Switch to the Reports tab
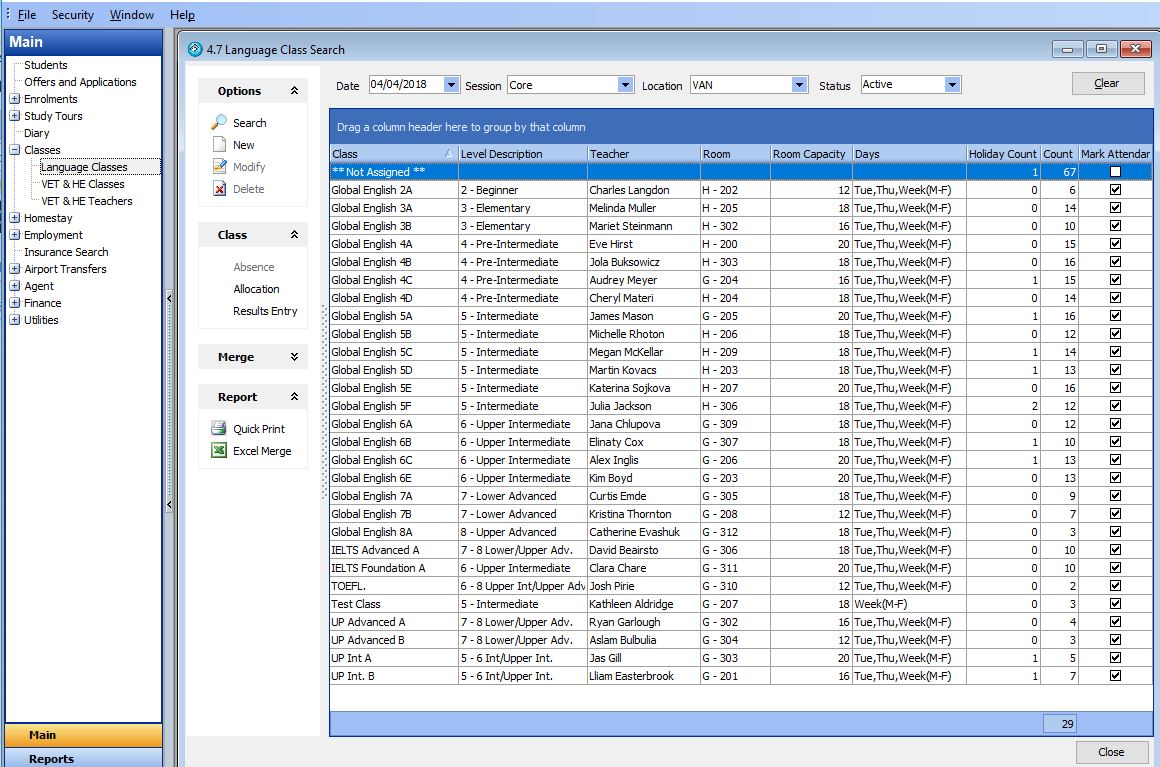Screen dimensions: 1160x767 point(52,759)
